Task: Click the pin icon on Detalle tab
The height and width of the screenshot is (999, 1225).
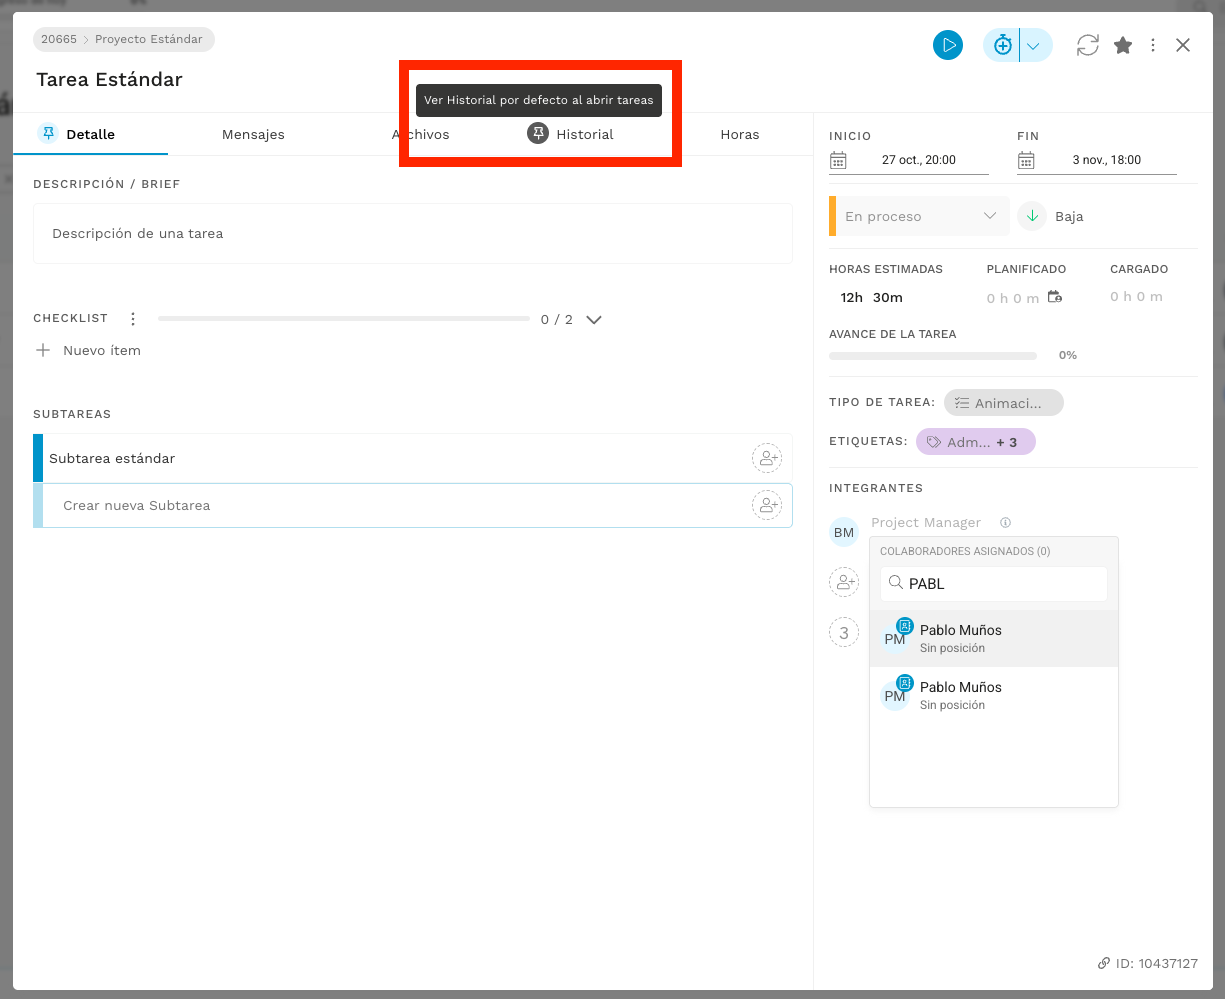Action: [48, 133]
